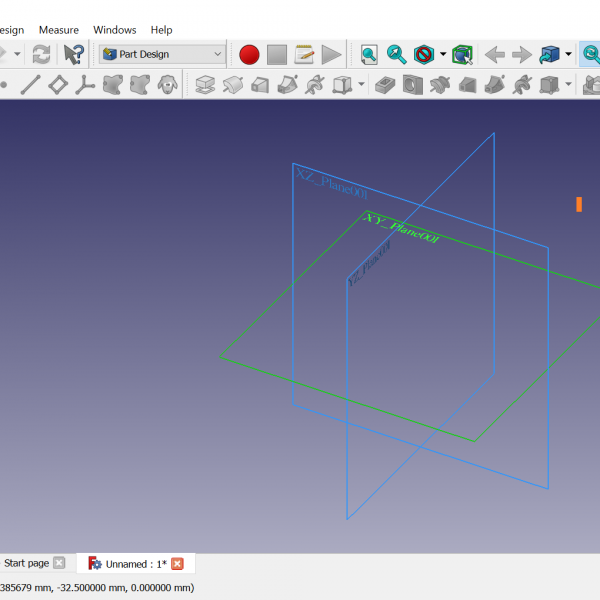The height and width of the screenshot is (600, 600).
Task: Open the Help menu
Action: coord(161,30)
